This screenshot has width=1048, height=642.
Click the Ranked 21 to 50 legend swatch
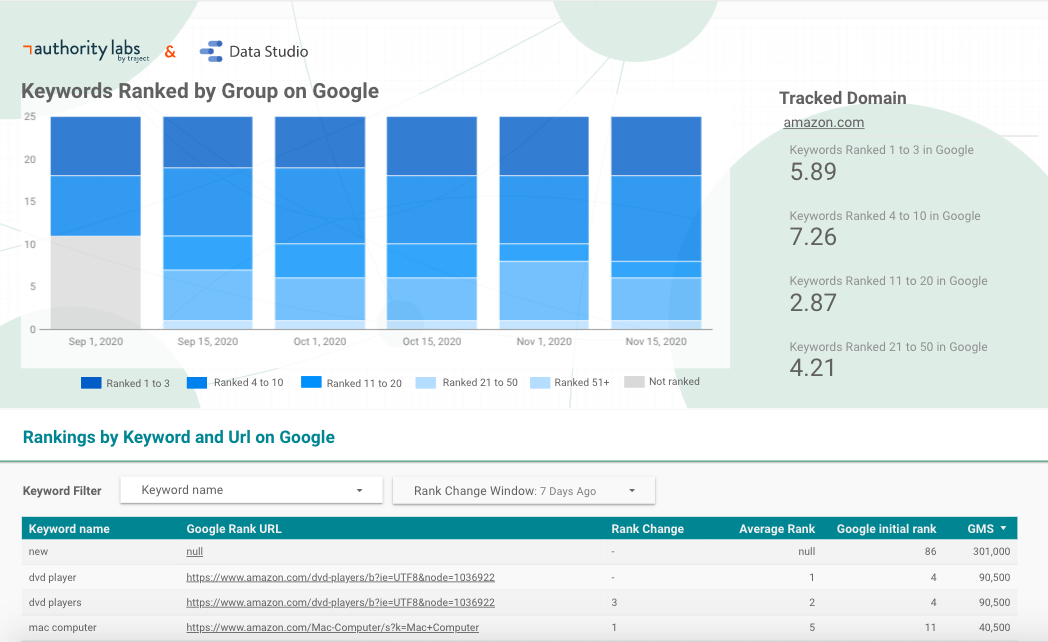(425, 383)
